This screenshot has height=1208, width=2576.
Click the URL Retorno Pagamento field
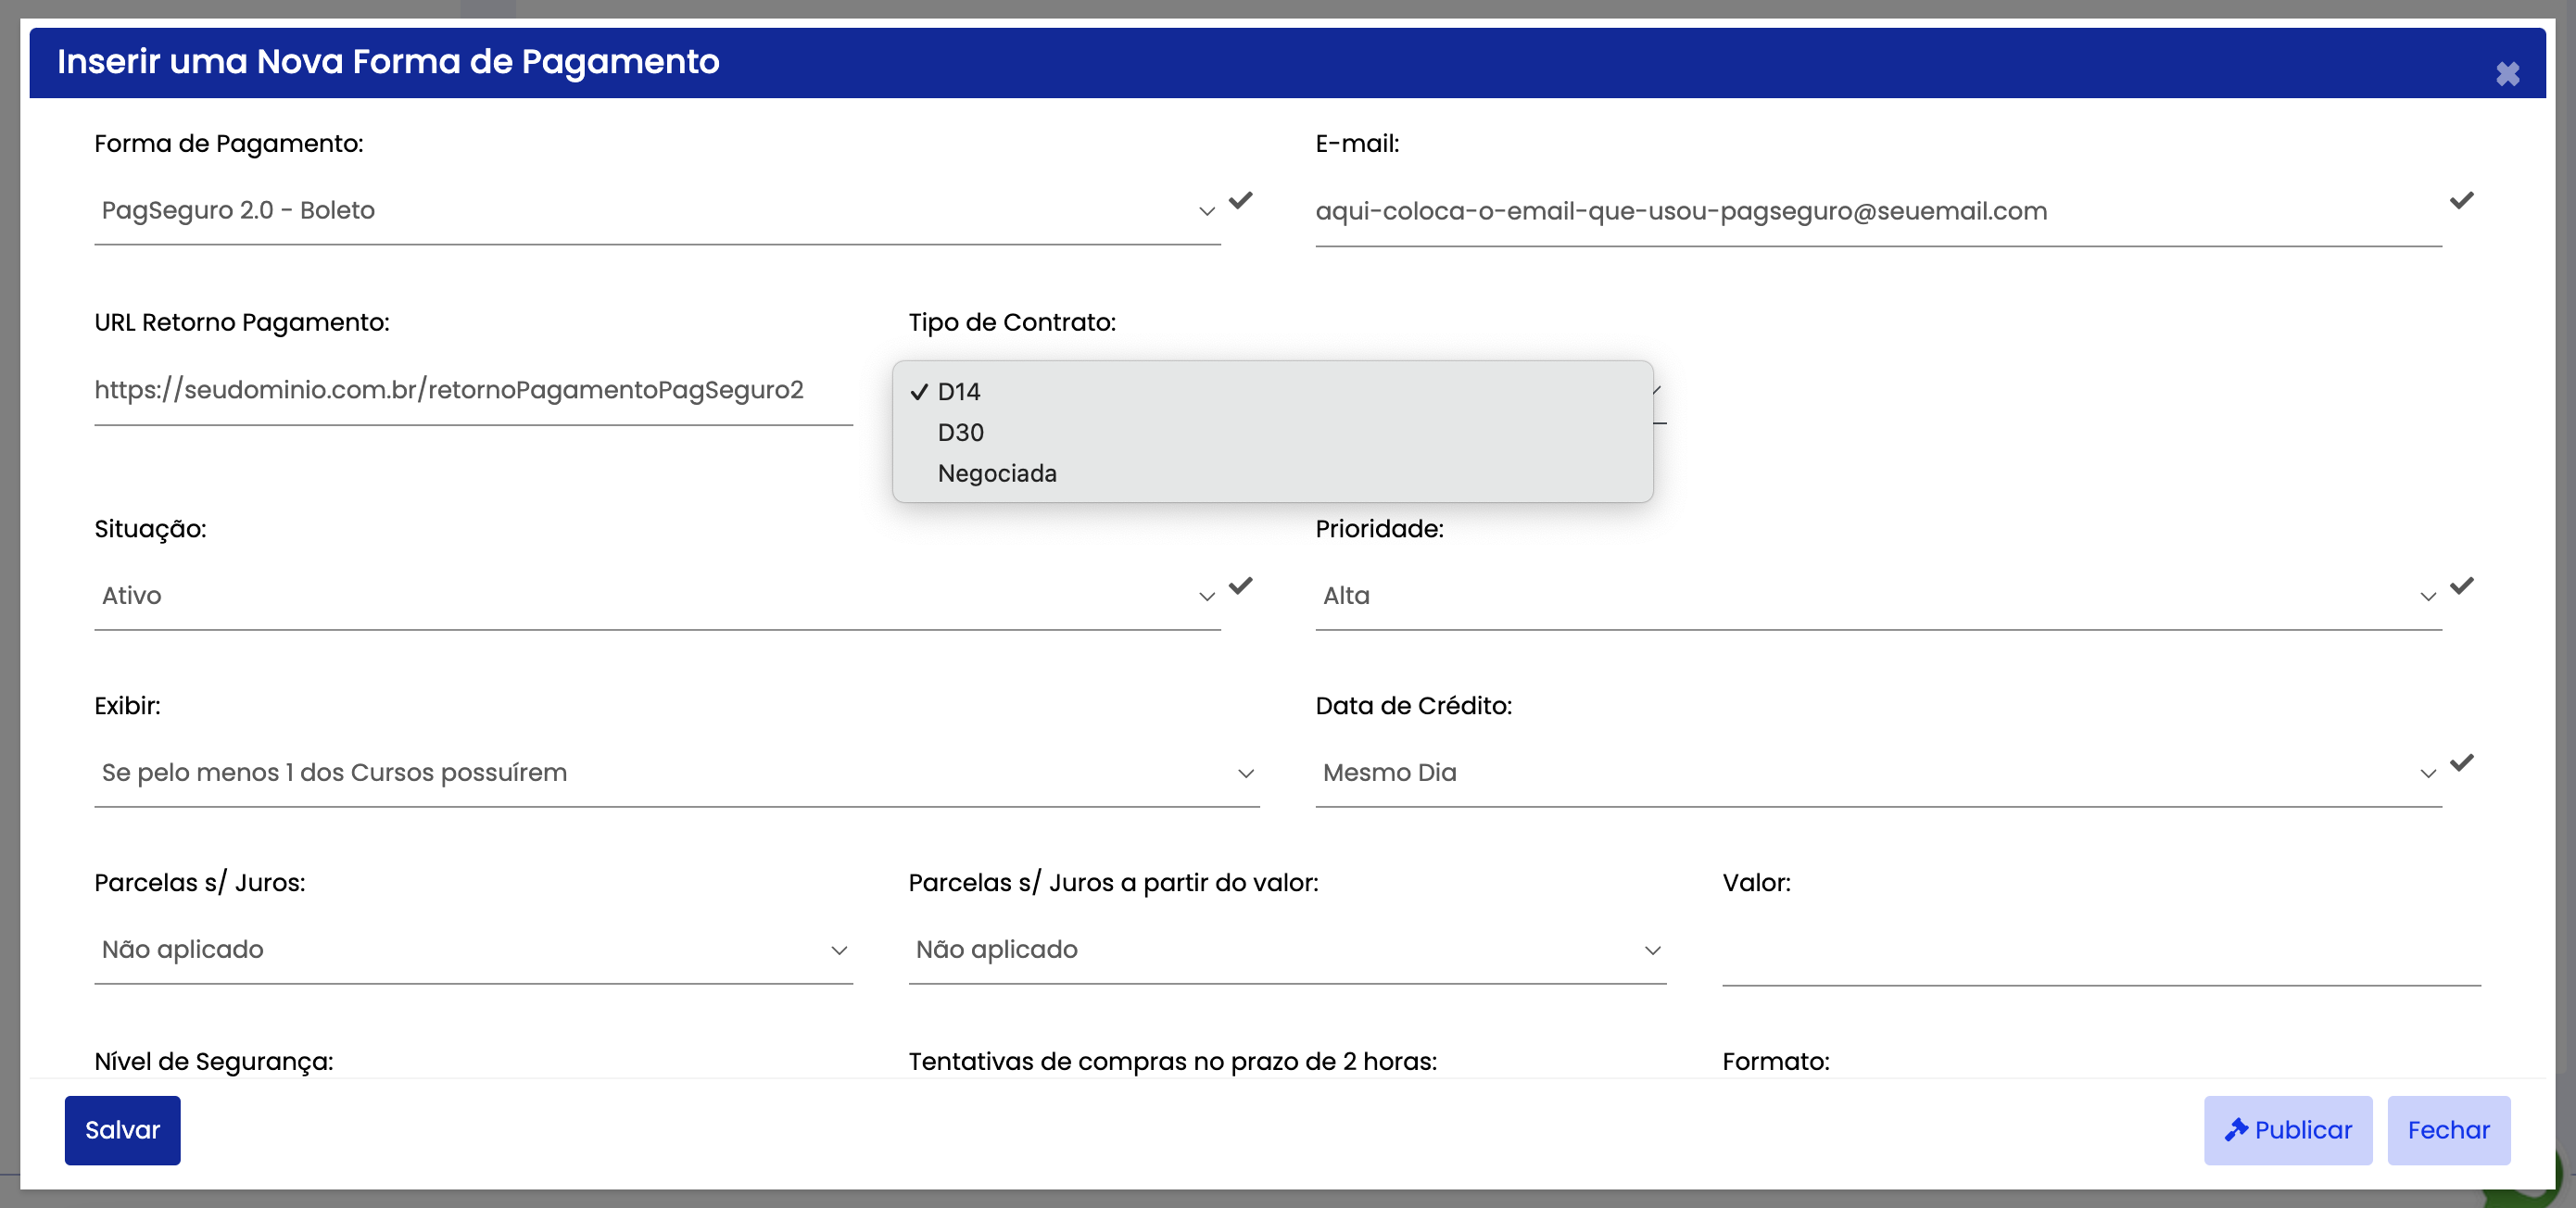point(473,390)
